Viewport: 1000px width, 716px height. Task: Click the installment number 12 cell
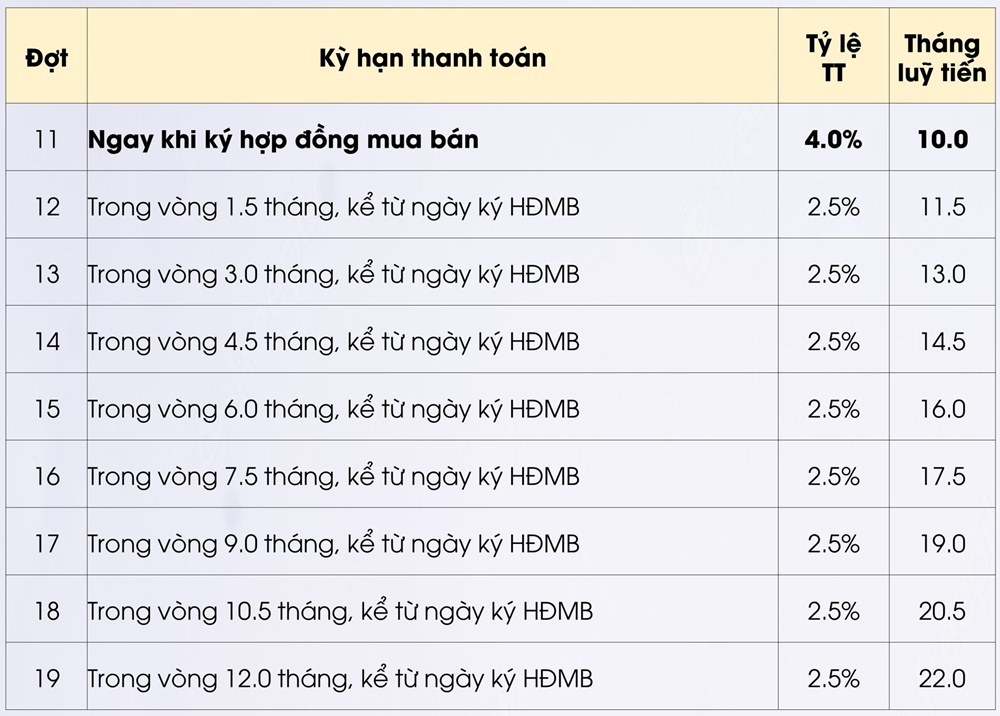click(47, 207)
